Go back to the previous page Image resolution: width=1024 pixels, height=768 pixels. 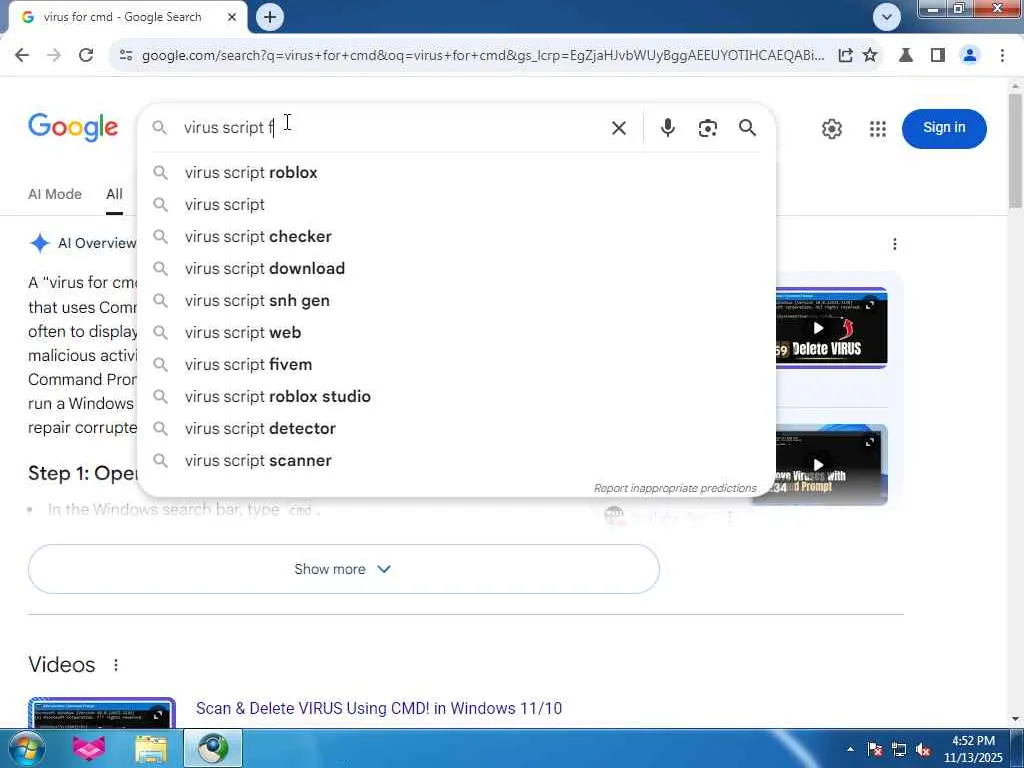[x=22, y=56]
